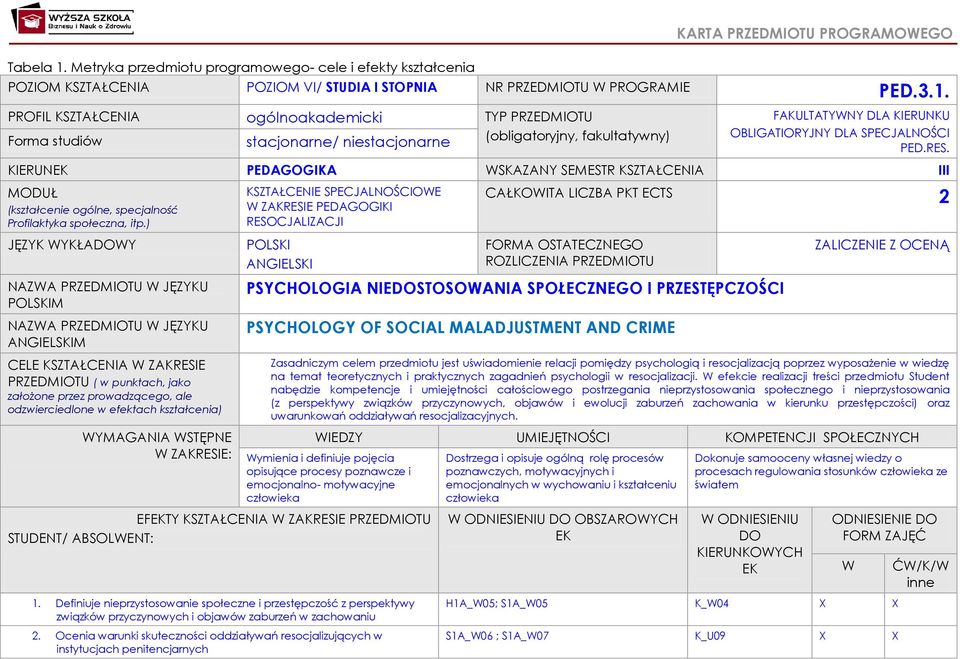Click the paragraph starting 'Zasadniczym celem przedmiotu'
Screen dimensions: 960x659
click(x=610, y=390)
